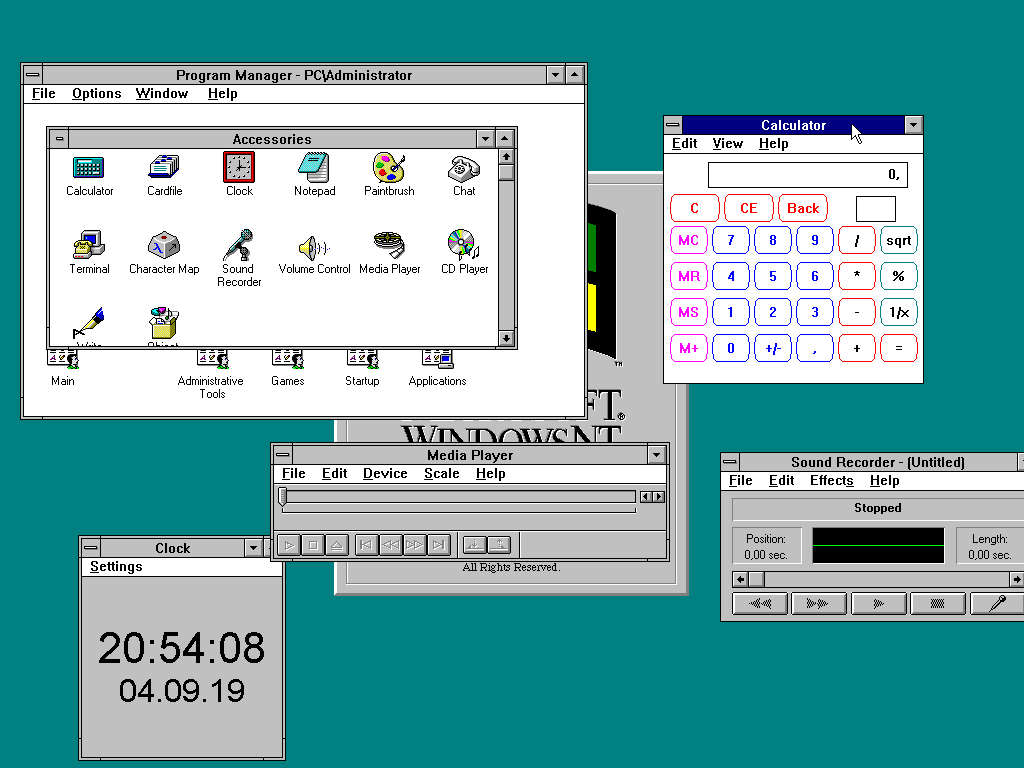Open the Scale menu in Media Player
Image resolution: width=1024 pixels, height=768 pixels.
441,473
